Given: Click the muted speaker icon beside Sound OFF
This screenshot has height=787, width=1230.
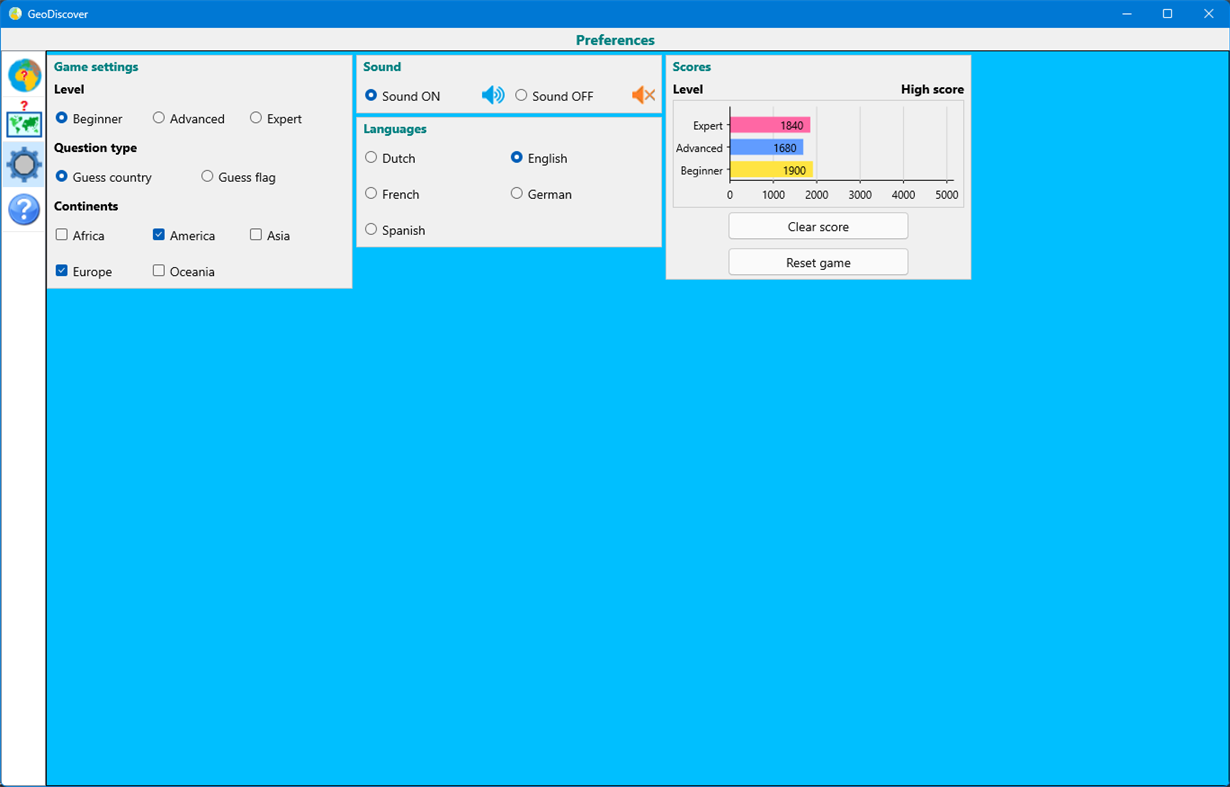Looking at the screenshot, I should (x=643, y=94).
